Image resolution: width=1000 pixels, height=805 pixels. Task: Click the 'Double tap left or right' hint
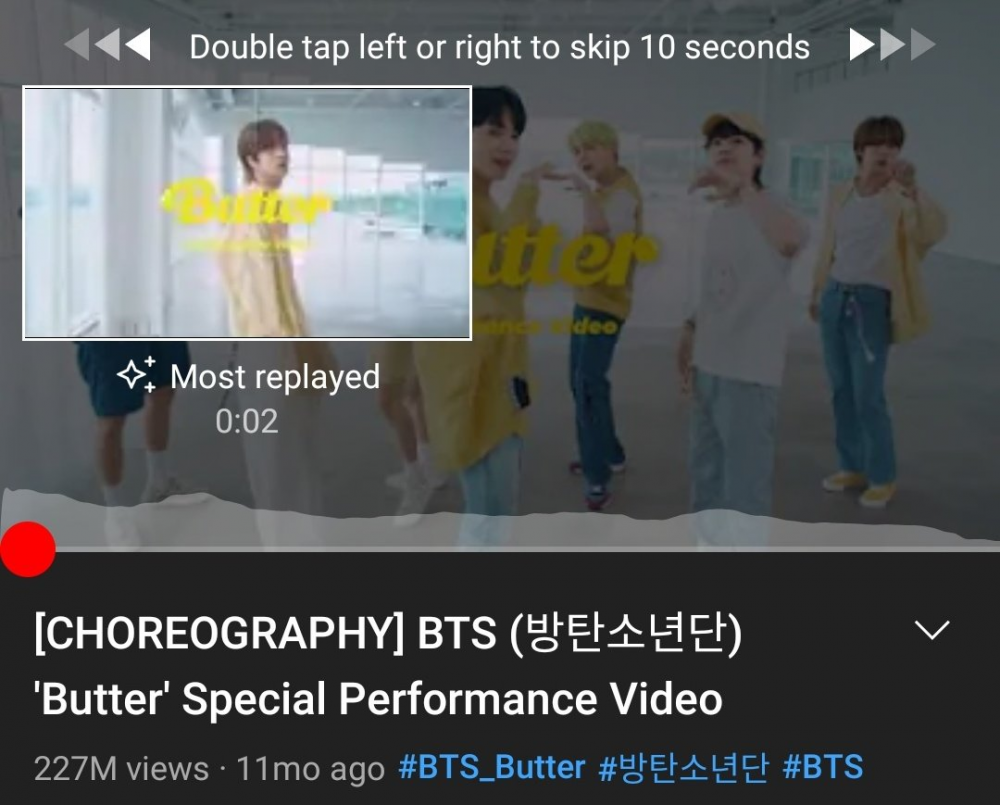(x=500, y=47)
